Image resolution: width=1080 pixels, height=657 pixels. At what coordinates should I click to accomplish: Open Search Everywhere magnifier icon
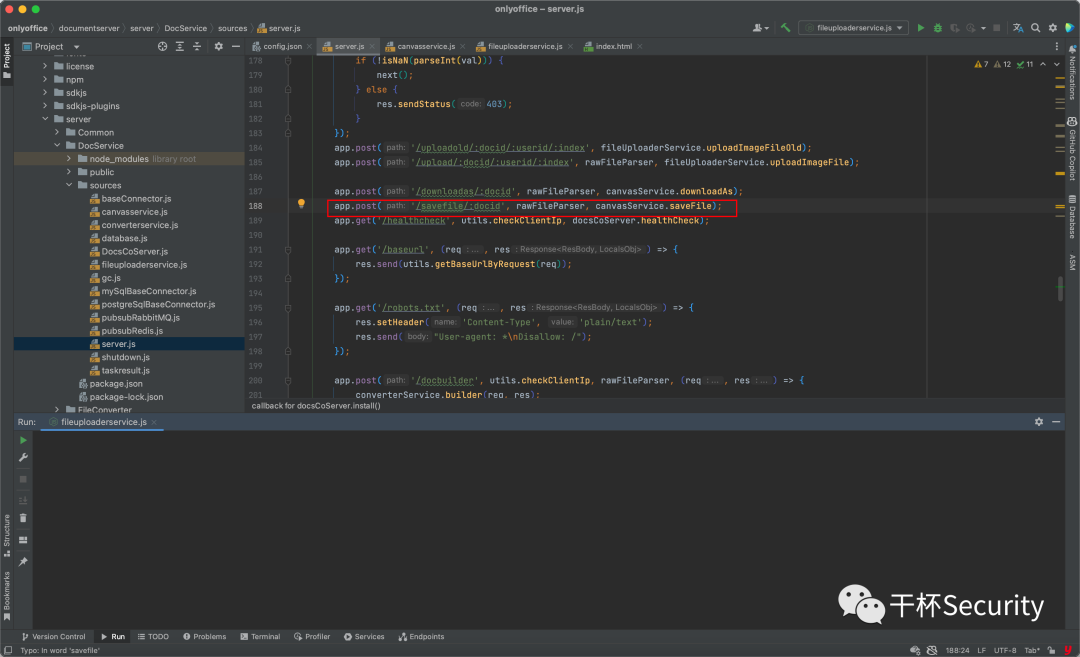click(1035, 28)
